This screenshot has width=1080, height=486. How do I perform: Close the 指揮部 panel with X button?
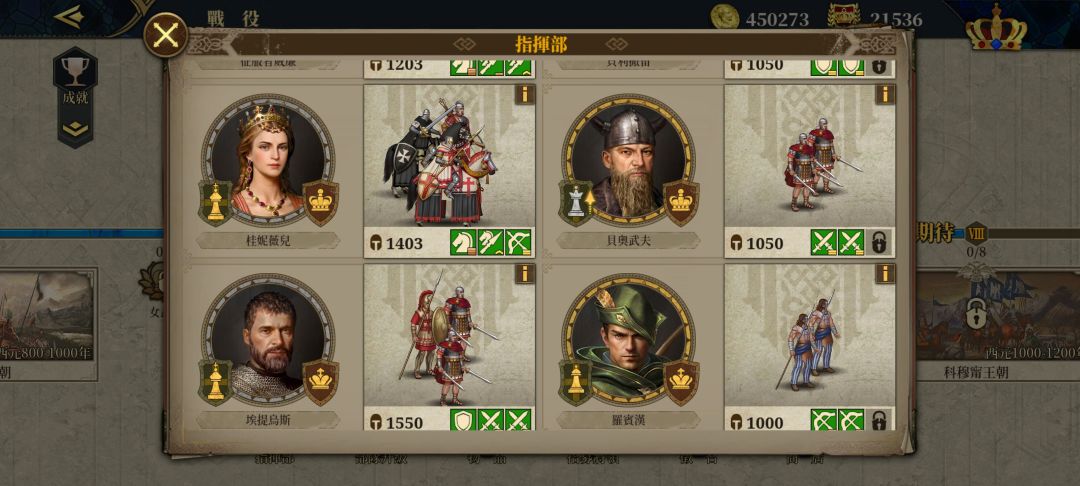point(166,35)
